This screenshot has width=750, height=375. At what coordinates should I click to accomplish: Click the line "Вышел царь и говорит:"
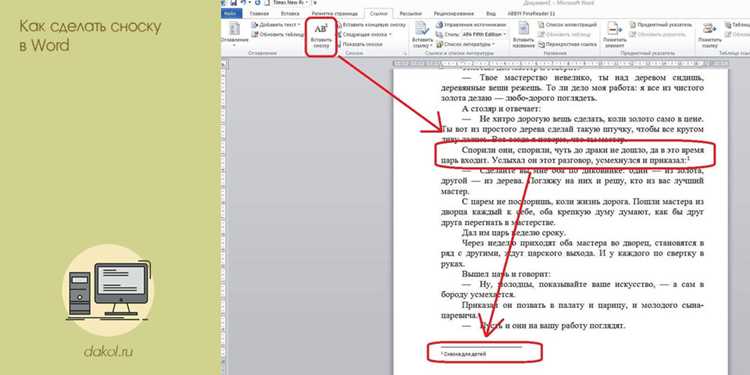pos(506,274)
